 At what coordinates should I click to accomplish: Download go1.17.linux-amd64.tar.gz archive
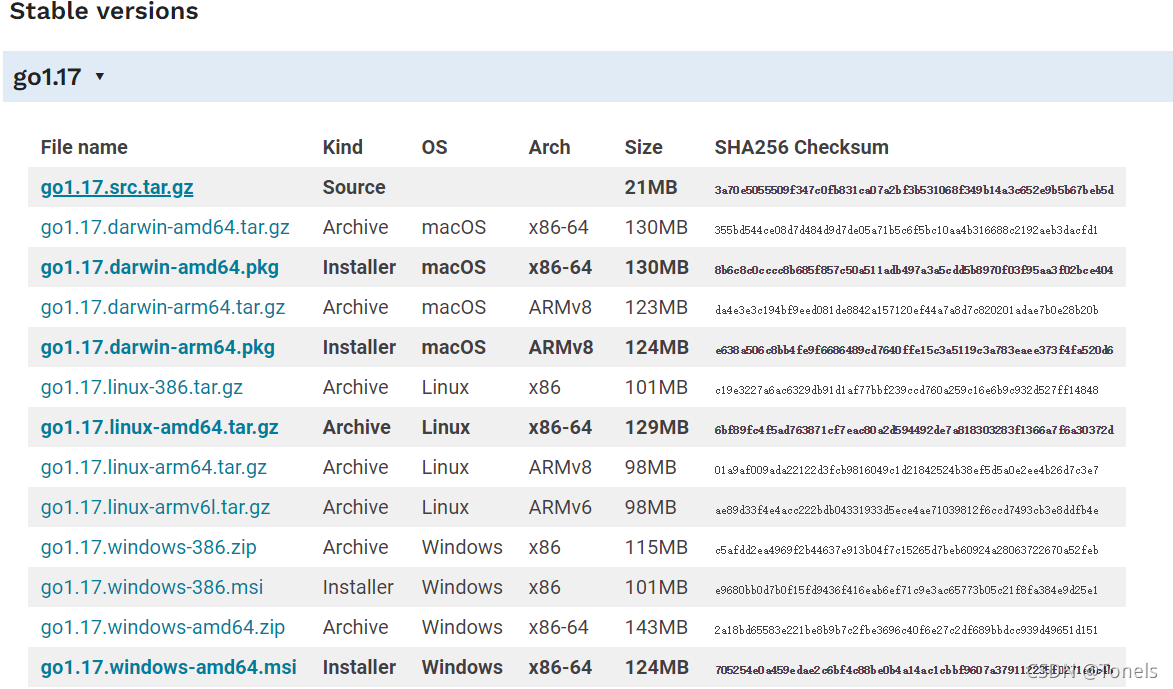[x=159, y=427]
